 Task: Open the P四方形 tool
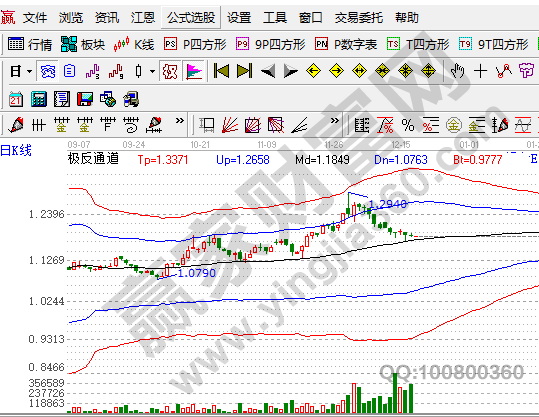[x=195, y=44]
